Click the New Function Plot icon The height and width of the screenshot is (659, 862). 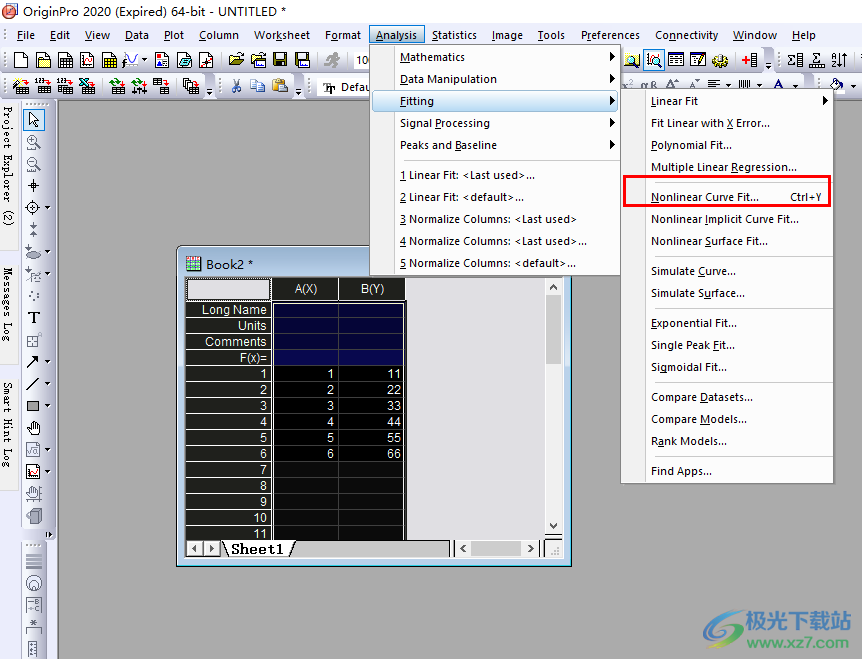tap(130, 60)
